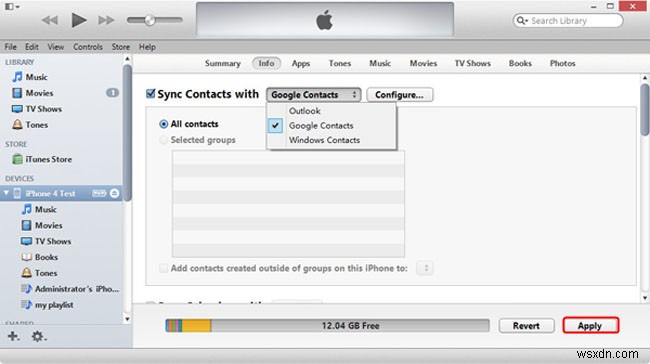The width and height of the screenshot is (650, 364).
Task: Open Tones icon under iPhone 4 Test
Action: click(x=26, y=273)
